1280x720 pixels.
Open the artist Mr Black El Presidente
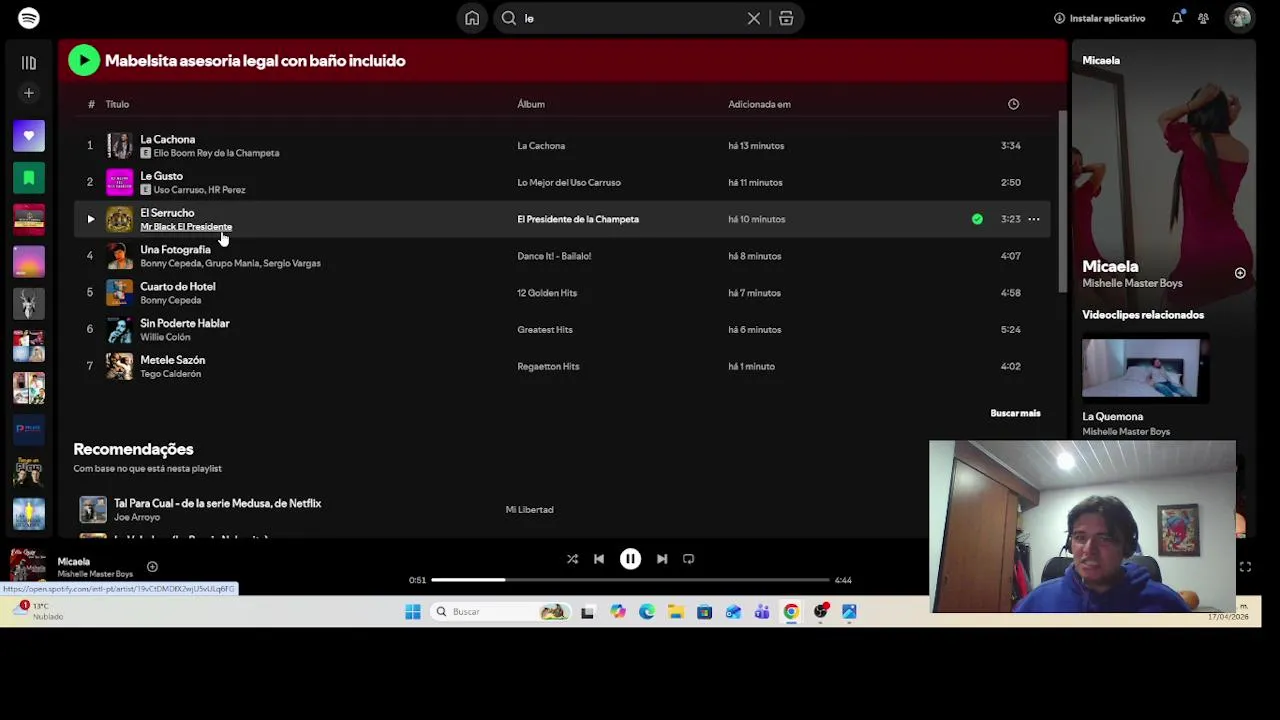[186, 227]
